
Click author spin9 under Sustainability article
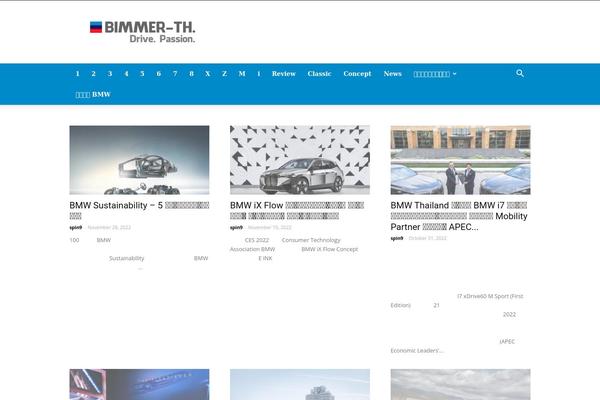click(x=76, y=227)
